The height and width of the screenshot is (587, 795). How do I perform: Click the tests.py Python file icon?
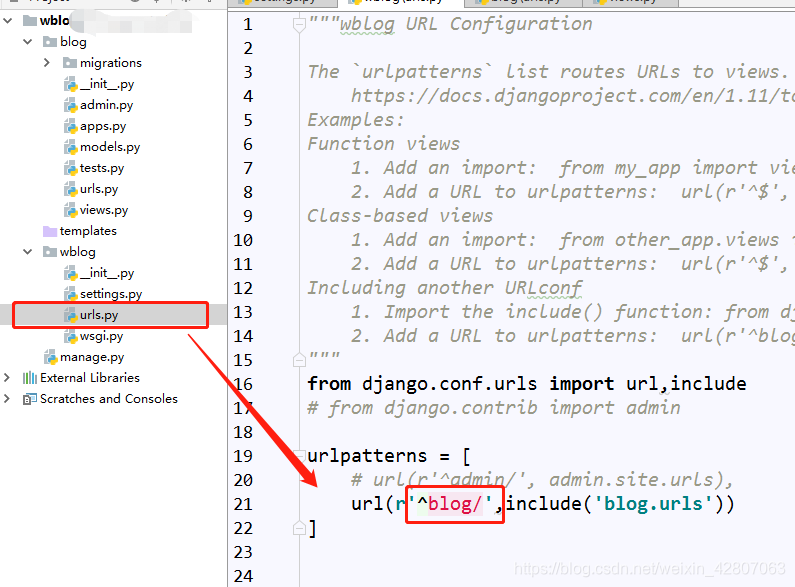[70, 168]
